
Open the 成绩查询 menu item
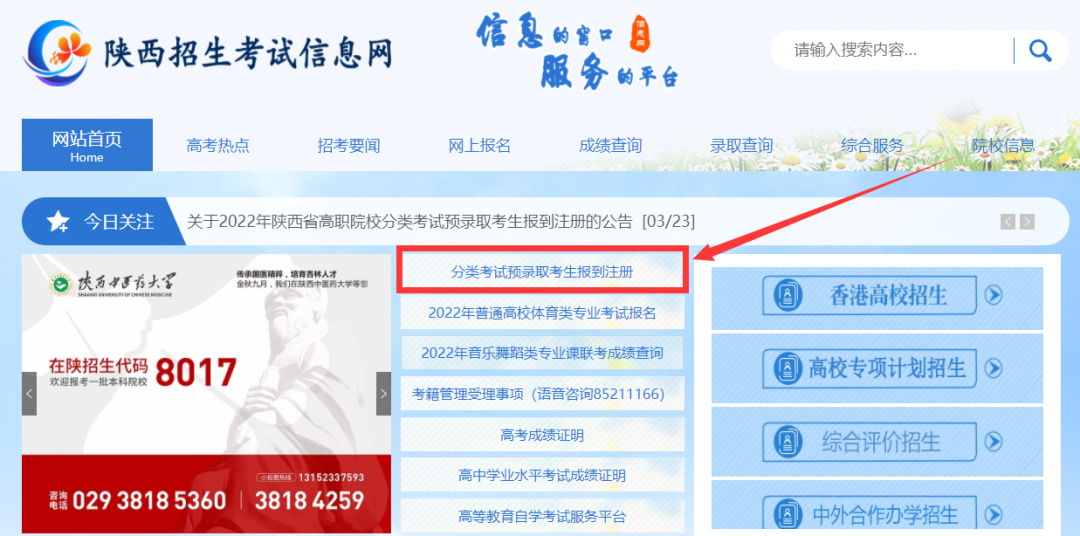[610, 146]
